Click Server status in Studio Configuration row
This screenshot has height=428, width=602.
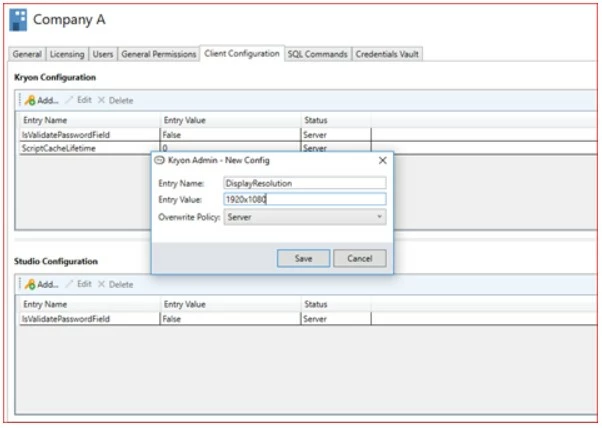tap(315, 319)
